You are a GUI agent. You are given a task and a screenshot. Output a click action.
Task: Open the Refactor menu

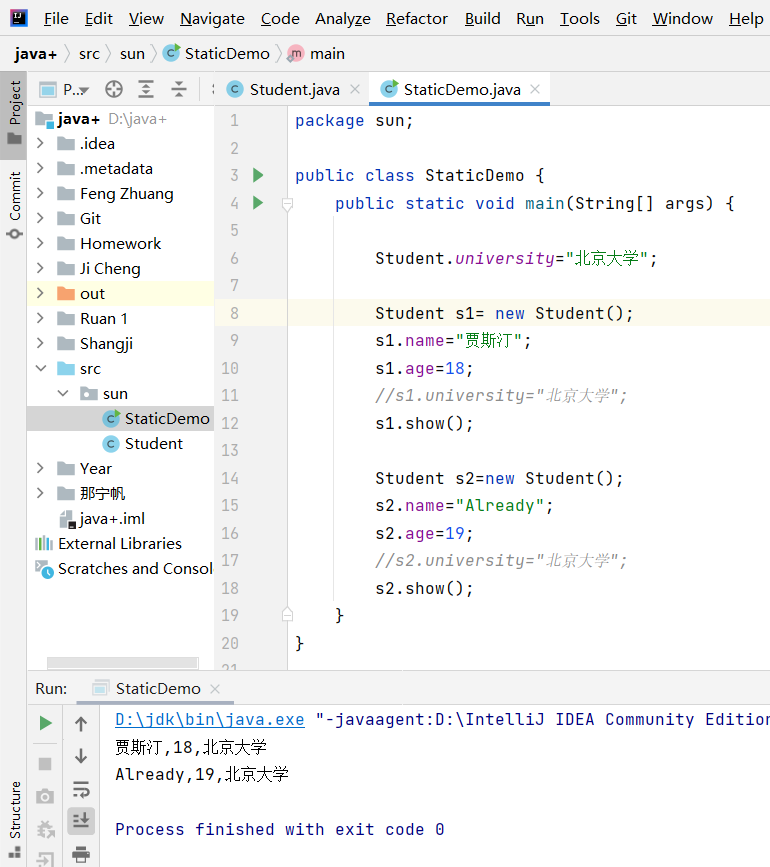[x=416, y=19]
